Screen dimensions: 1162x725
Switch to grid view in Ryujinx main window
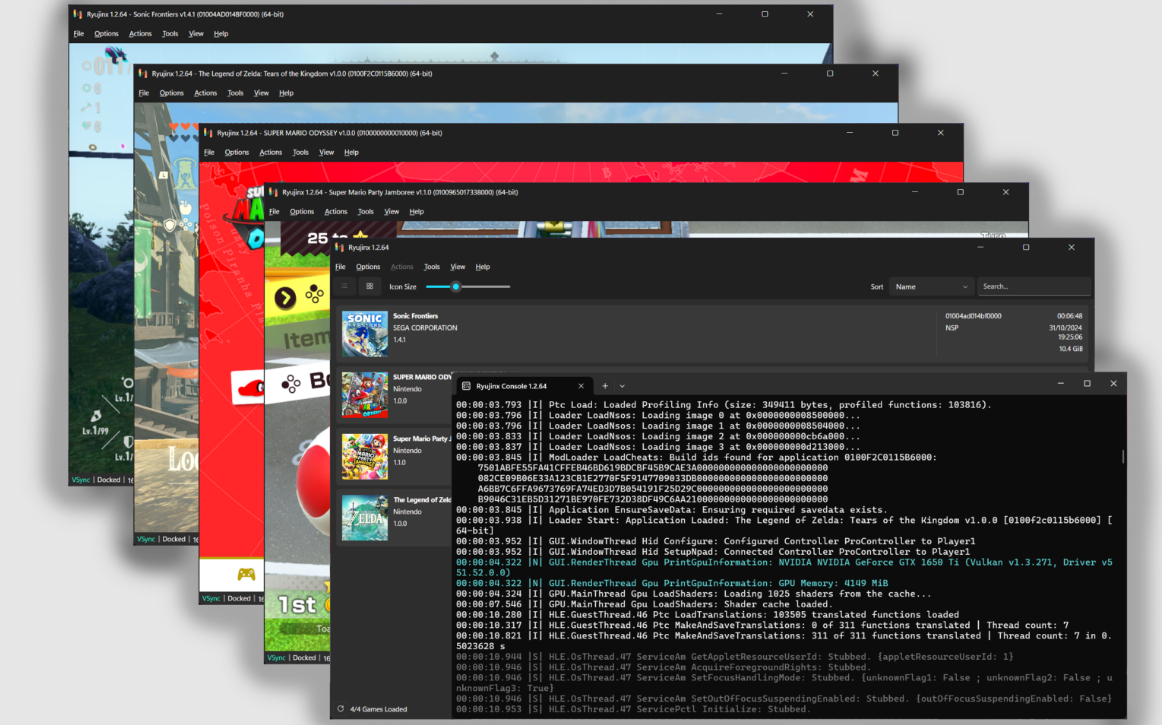coord(370,286)
